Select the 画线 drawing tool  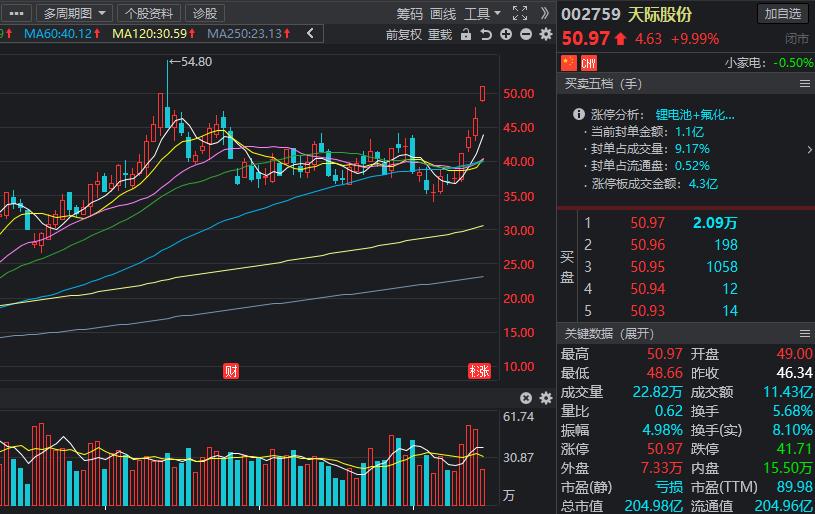(443, 14)
